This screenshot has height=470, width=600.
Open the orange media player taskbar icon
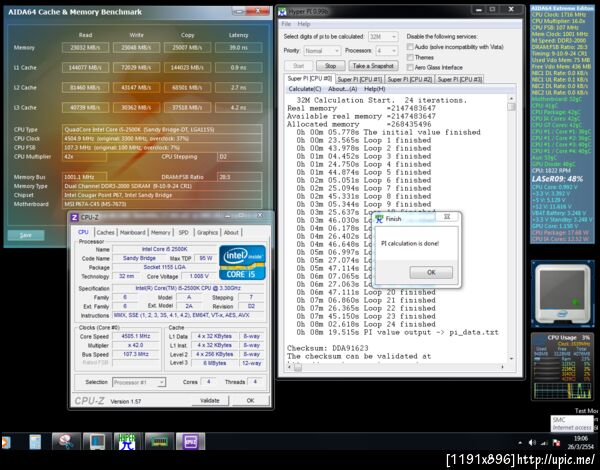point(5,442)
